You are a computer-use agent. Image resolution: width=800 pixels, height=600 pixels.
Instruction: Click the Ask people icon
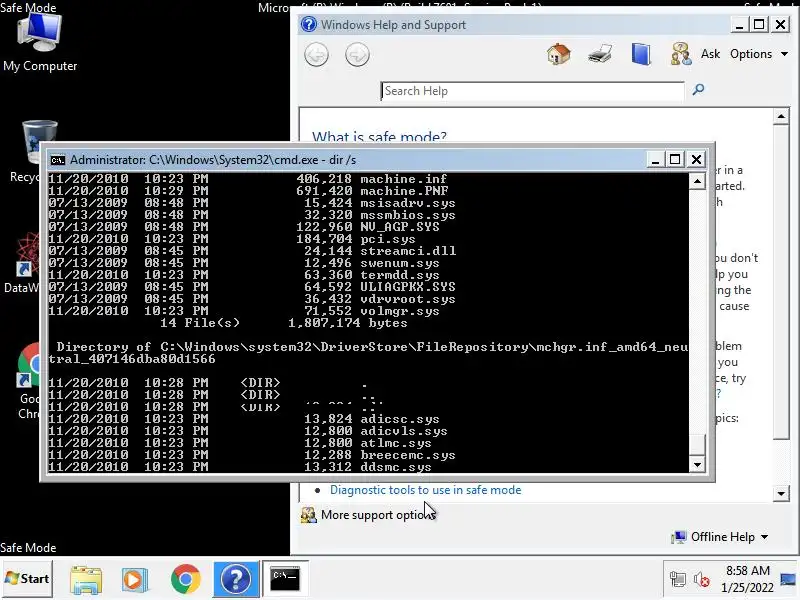coord(681,54)
